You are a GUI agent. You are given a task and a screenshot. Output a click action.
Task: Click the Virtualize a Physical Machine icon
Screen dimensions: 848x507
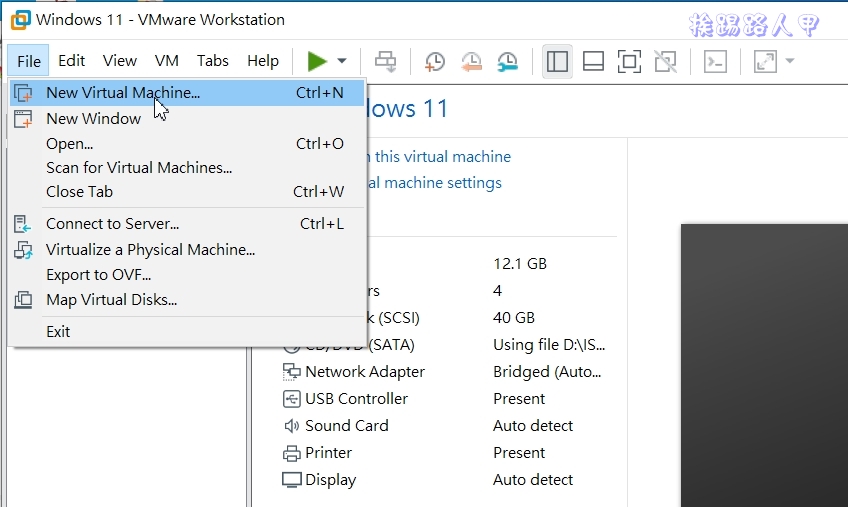click(x=23, y=250)
